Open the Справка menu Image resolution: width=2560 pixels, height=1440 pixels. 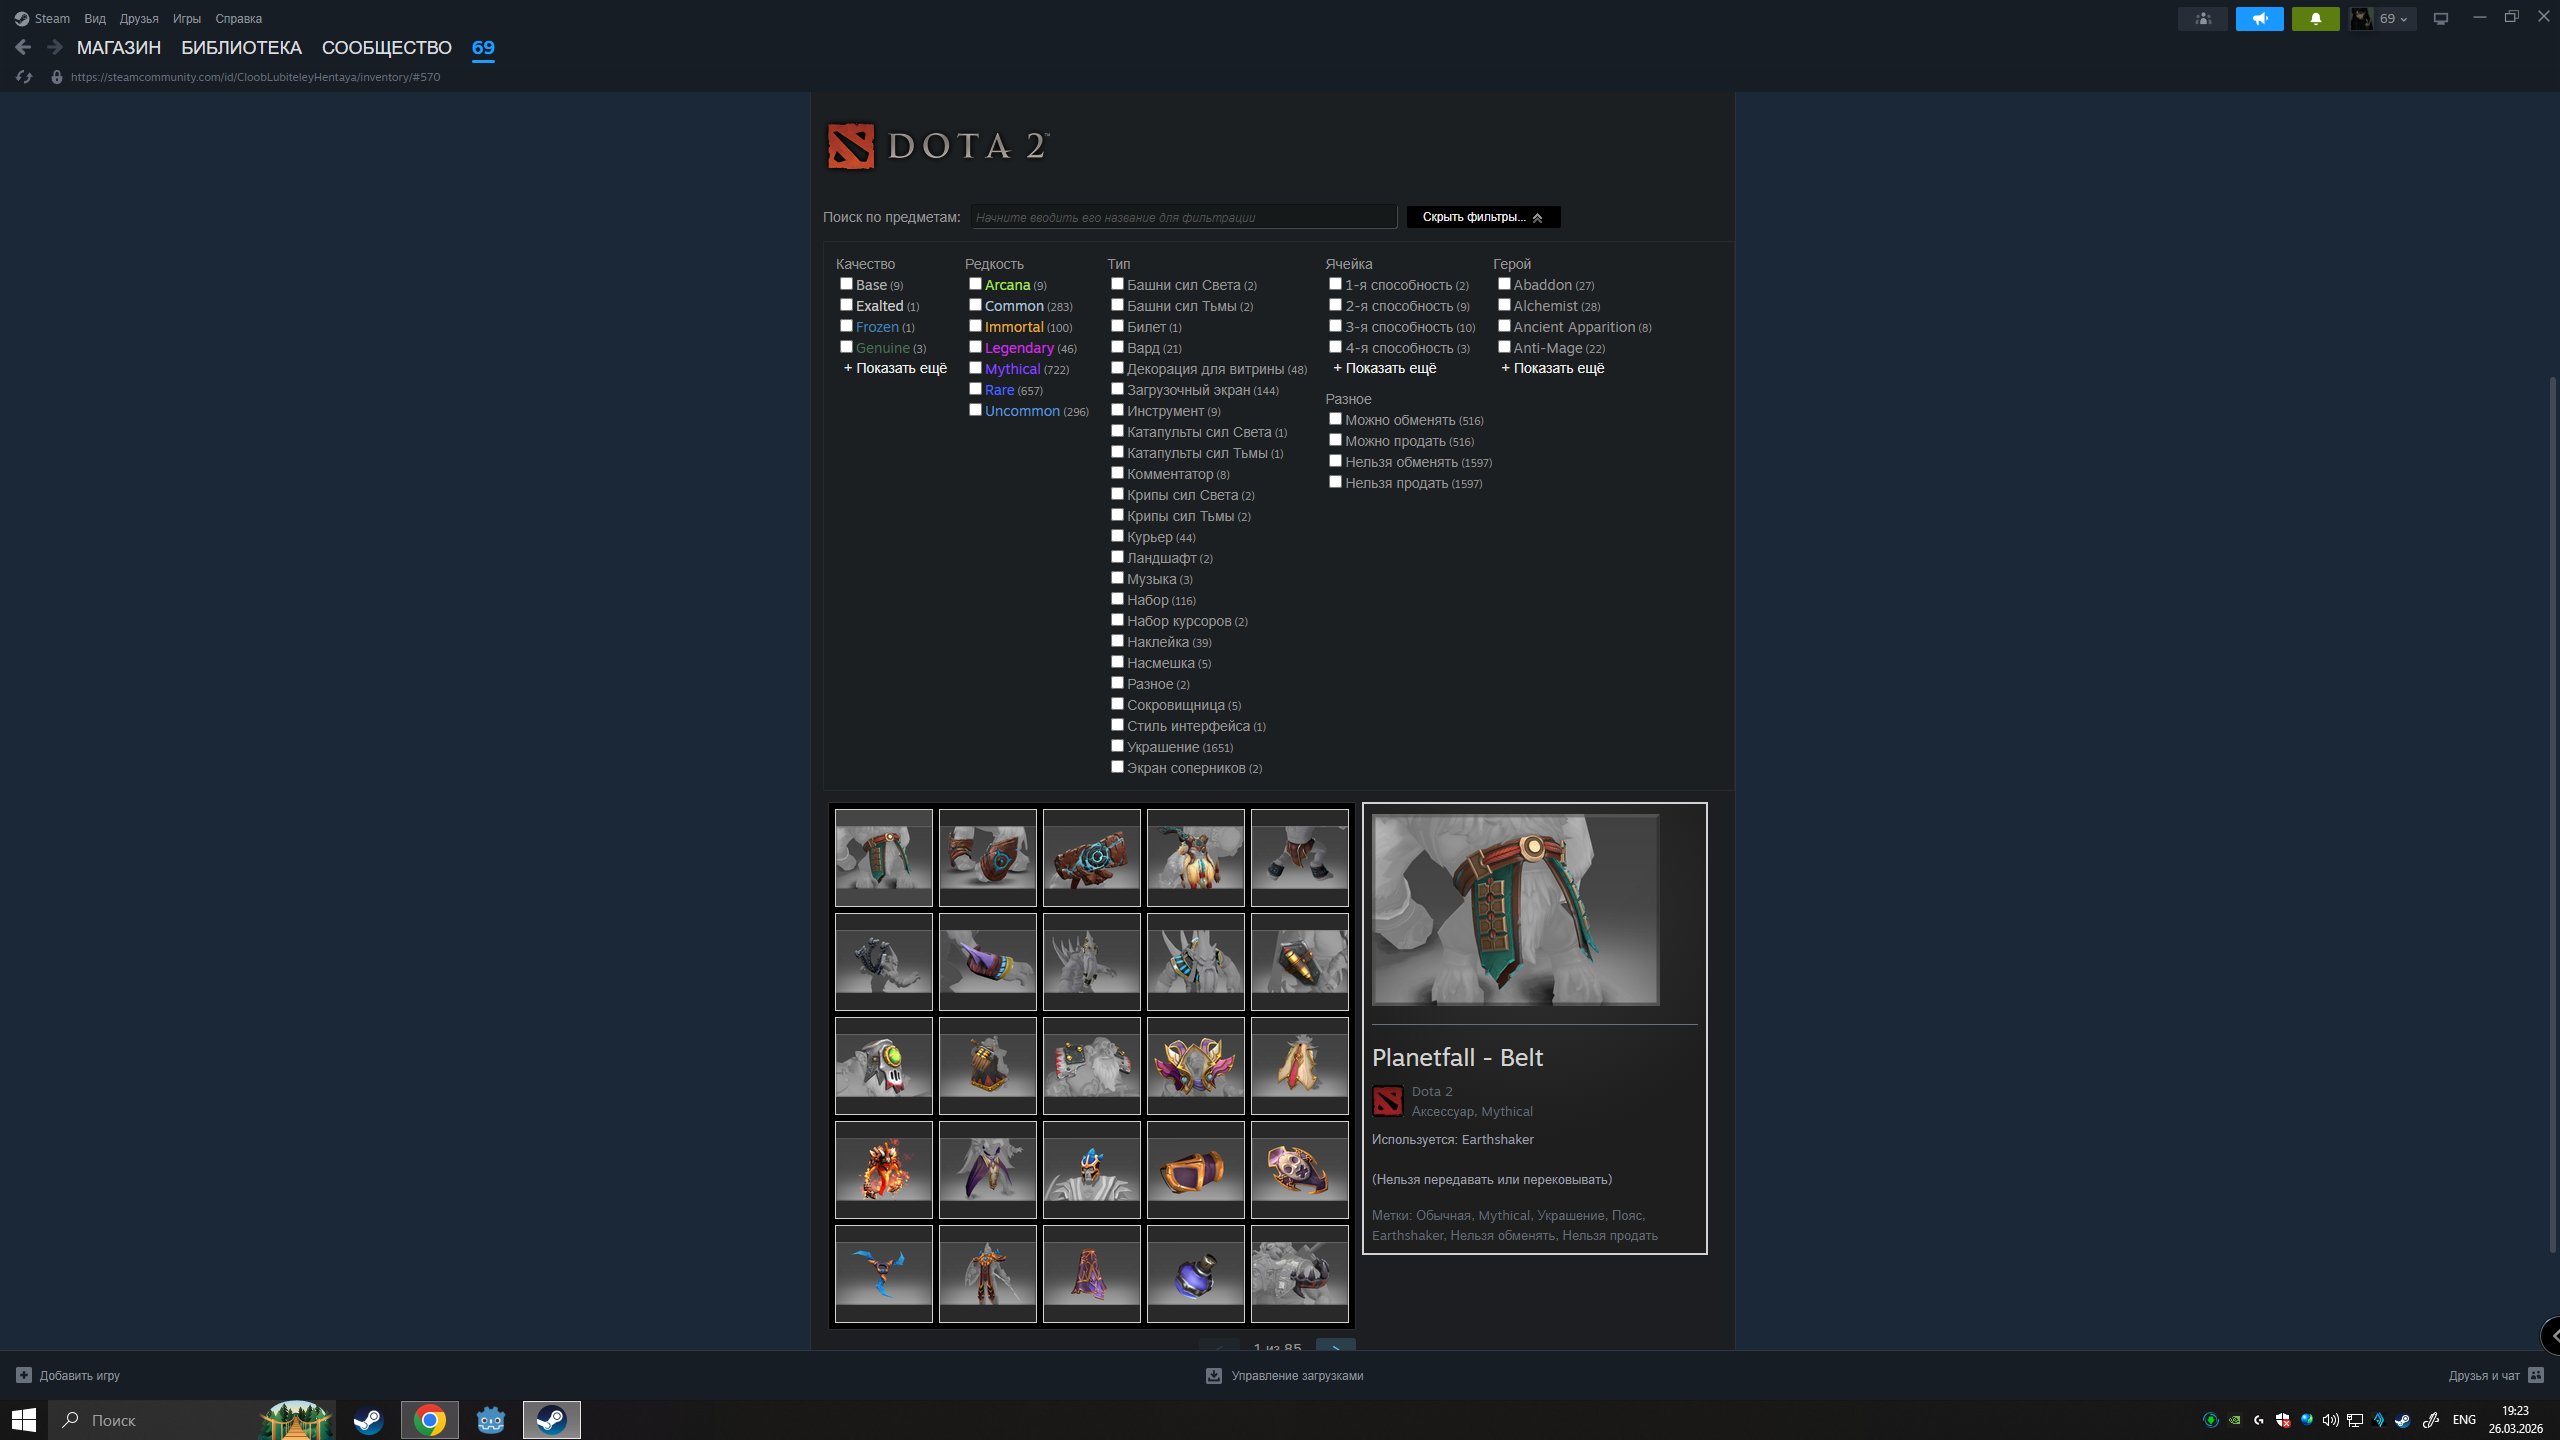click(238, 18)
